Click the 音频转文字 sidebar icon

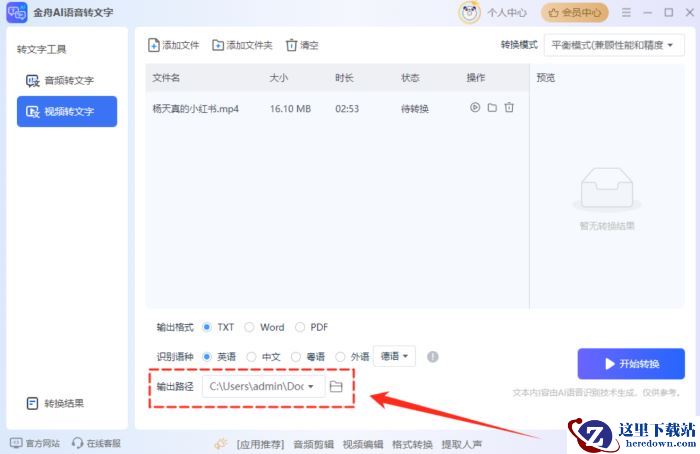[33, 81]
